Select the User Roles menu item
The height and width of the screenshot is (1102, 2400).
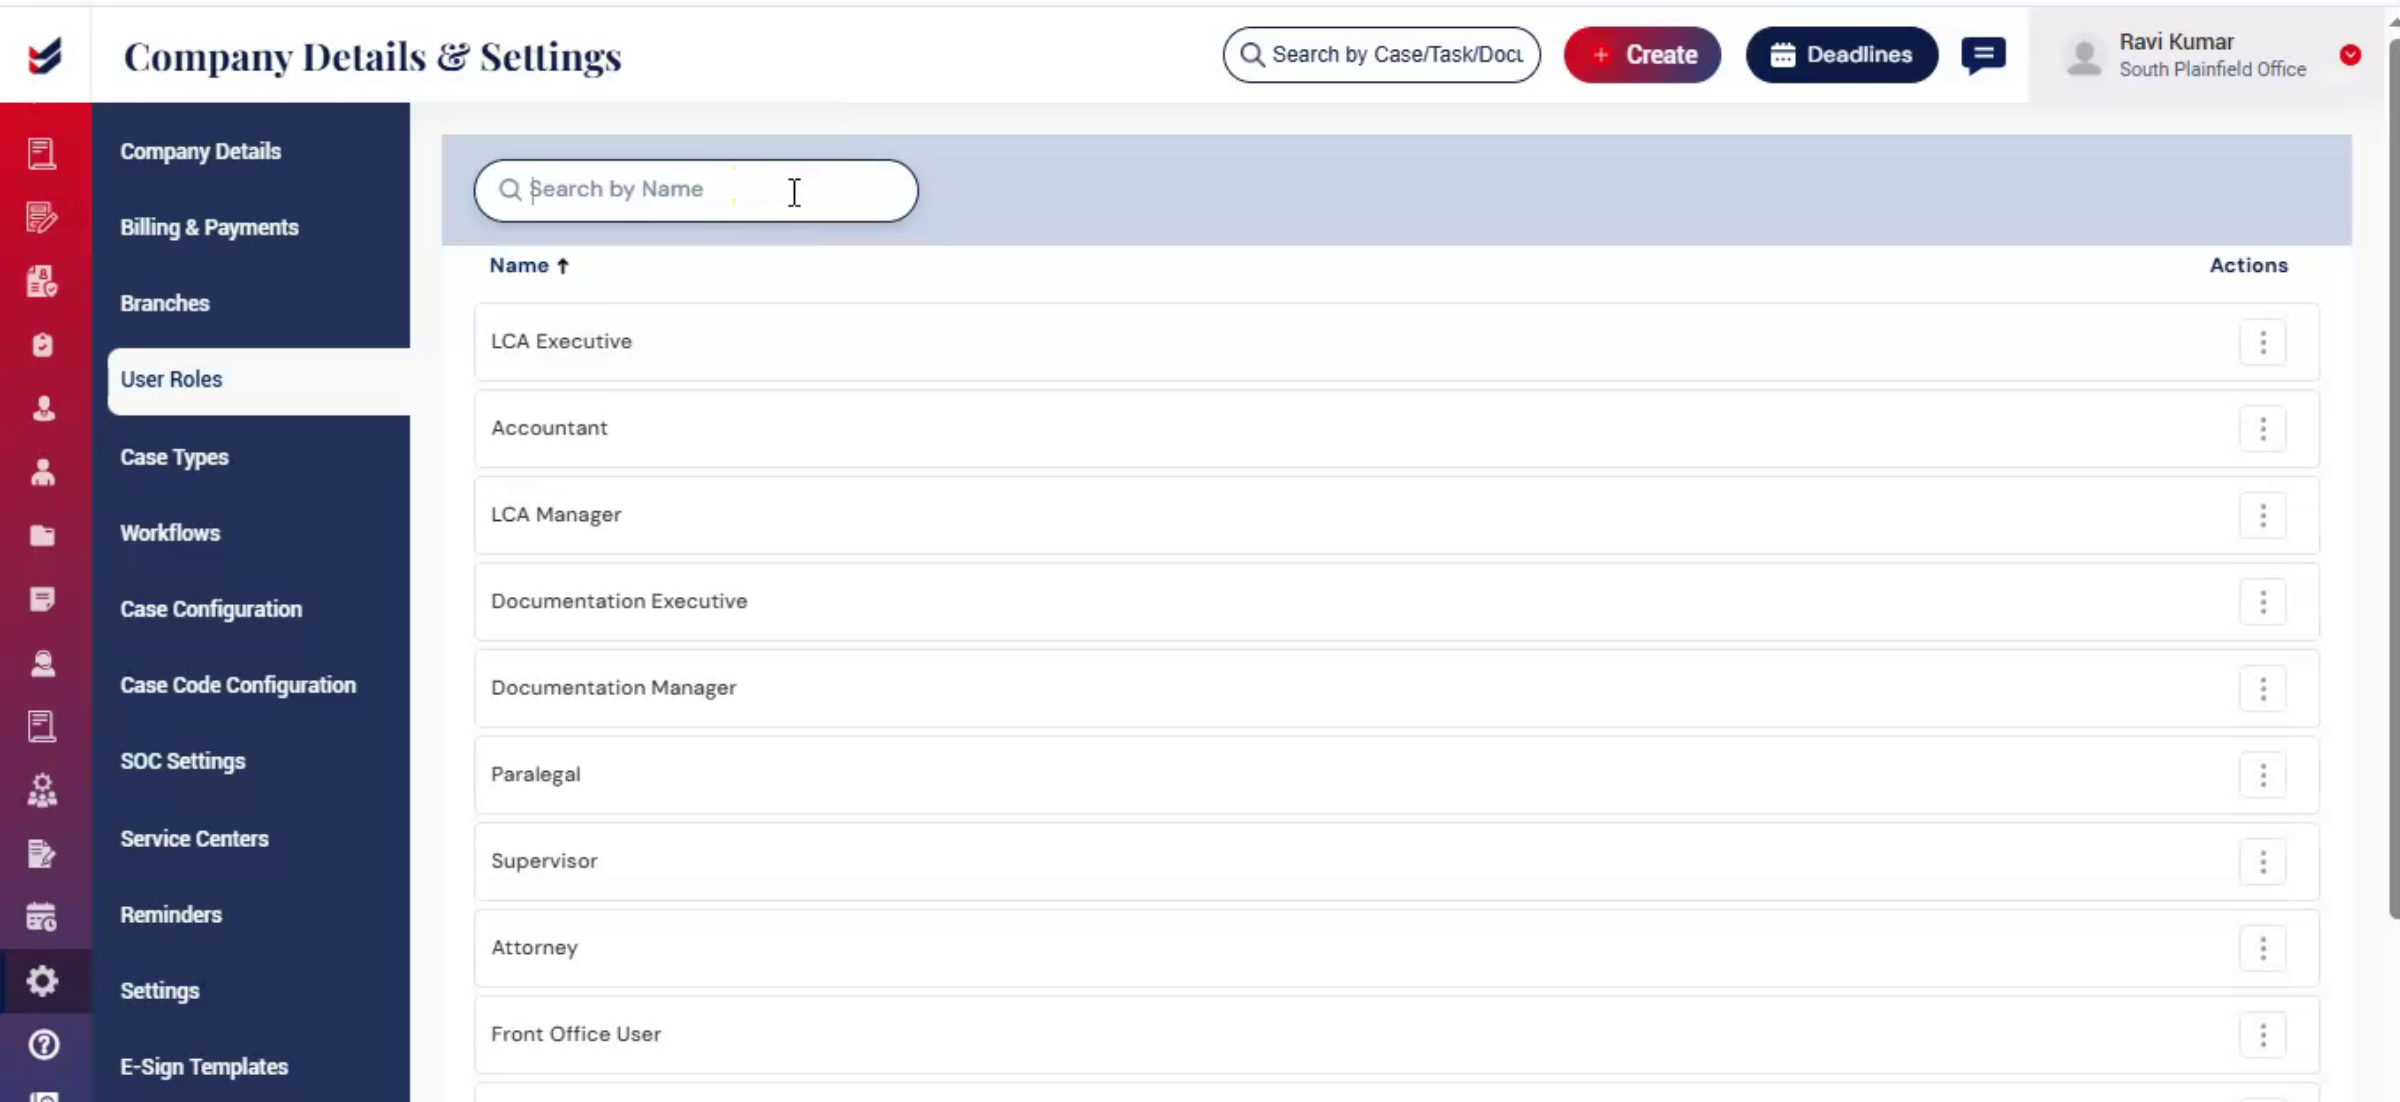click(x=259, y=381)
